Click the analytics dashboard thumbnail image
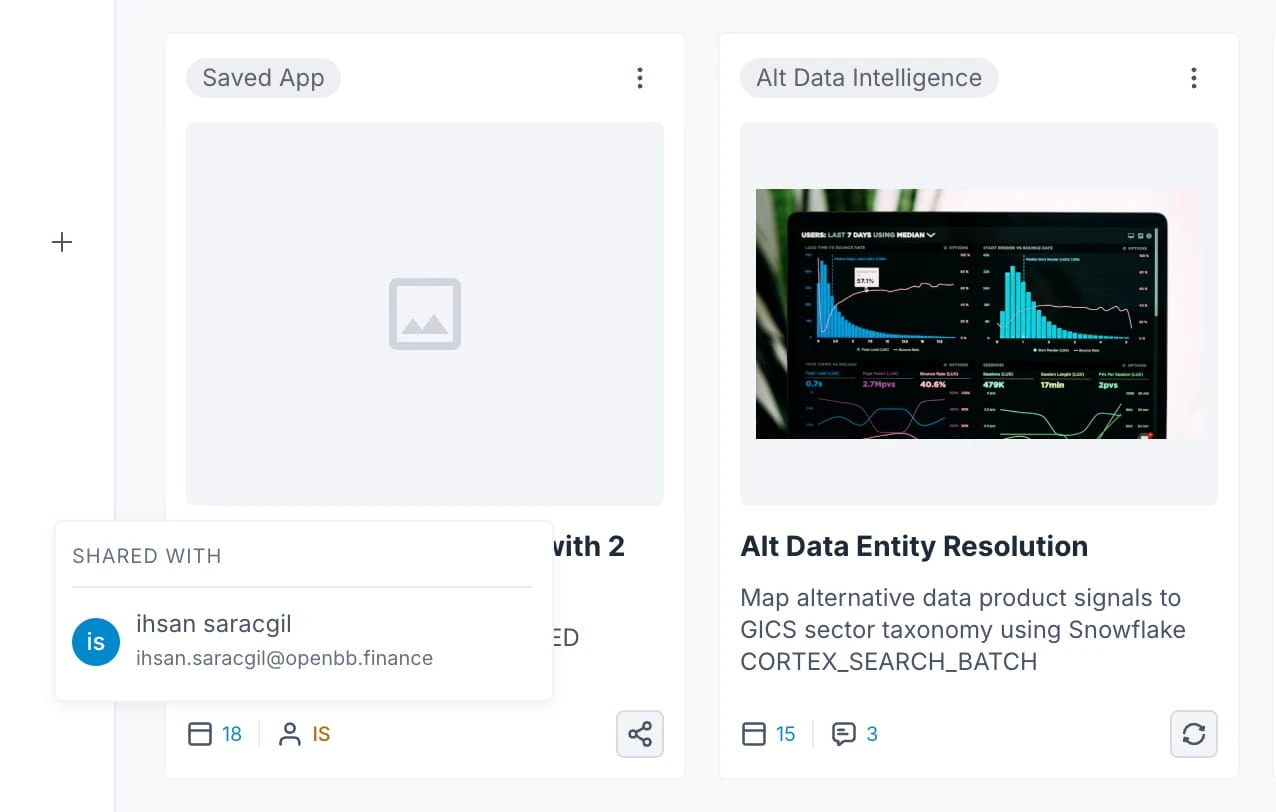The height and width of the screenshot is (812, 1276). pyautogui.click(x=979, y=313)
